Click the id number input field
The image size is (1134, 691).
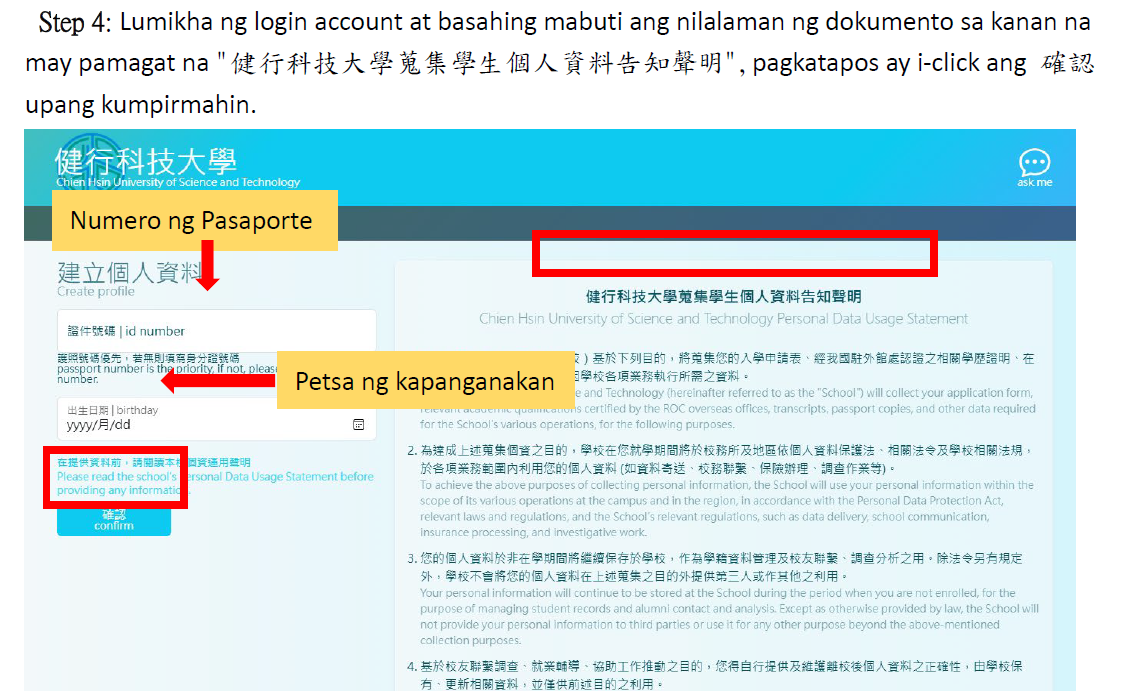(216, 331)
